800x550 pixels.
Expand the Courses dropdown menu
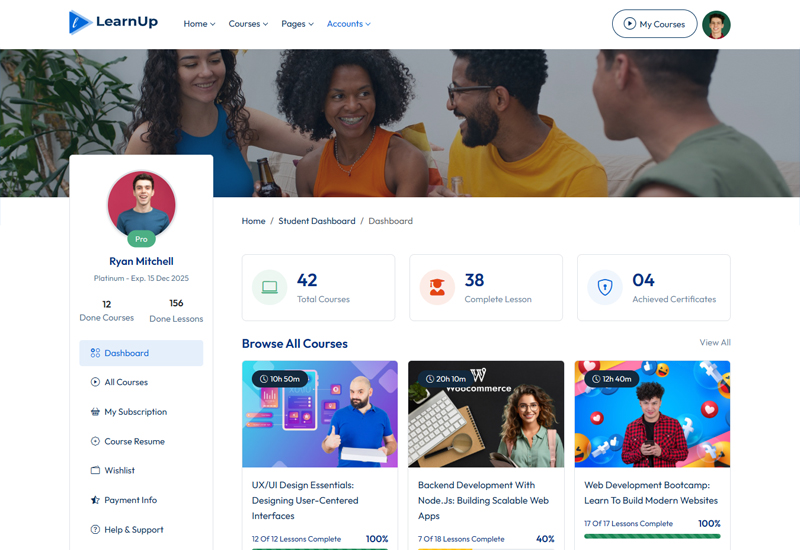pyautogui.click(x=248, y=24)
